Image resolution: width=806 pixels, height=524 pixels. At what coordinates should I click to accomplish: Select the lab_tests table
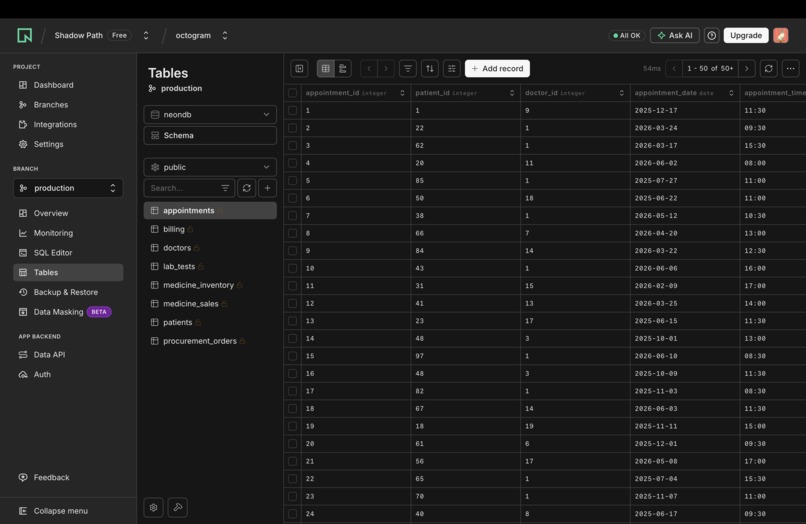tap(210, 266)
